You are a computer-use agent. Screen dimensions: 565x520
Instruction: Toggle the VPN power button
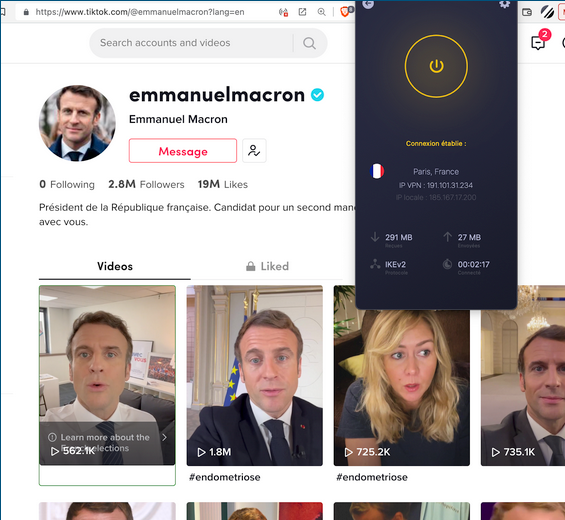click(436, 66)
